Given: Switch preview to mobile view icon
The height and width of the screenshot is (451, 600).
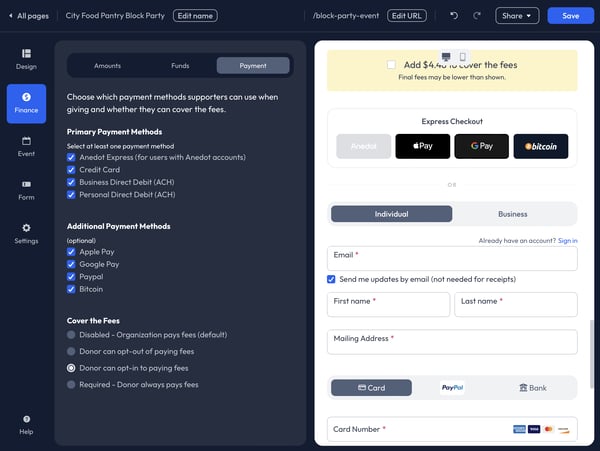Looking at the screenshot, I should point(463,57).
